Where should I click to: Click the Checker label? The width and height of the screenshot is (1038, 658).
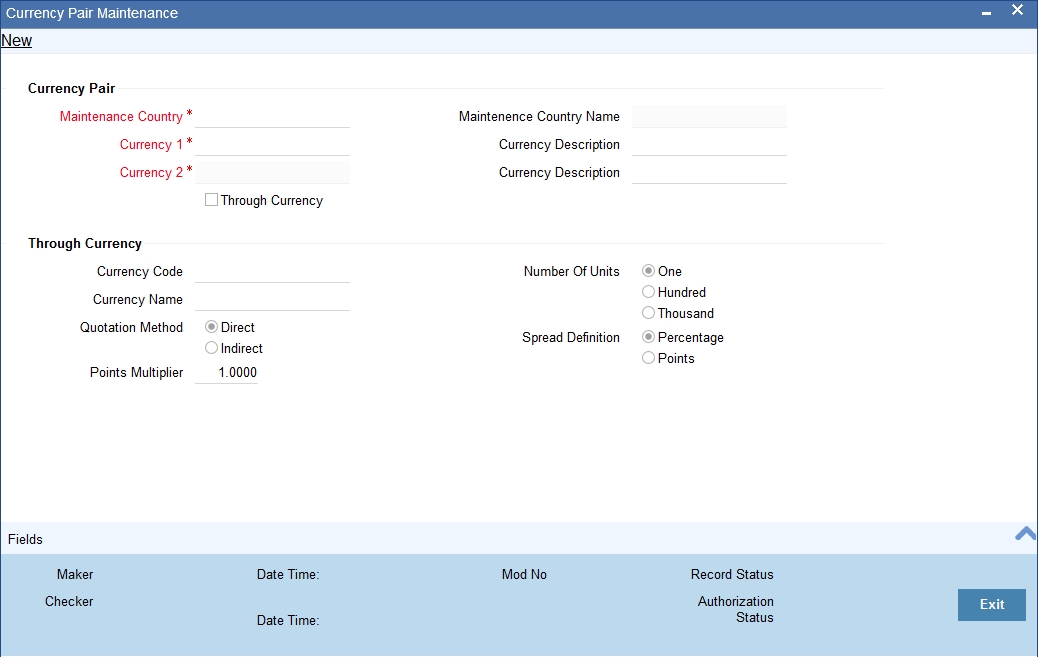[69, 602]
